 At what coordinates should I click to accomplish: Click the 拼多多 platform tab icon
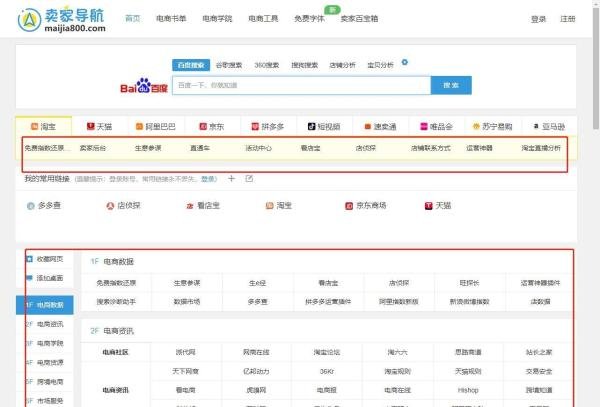click(x=255, y=126)
